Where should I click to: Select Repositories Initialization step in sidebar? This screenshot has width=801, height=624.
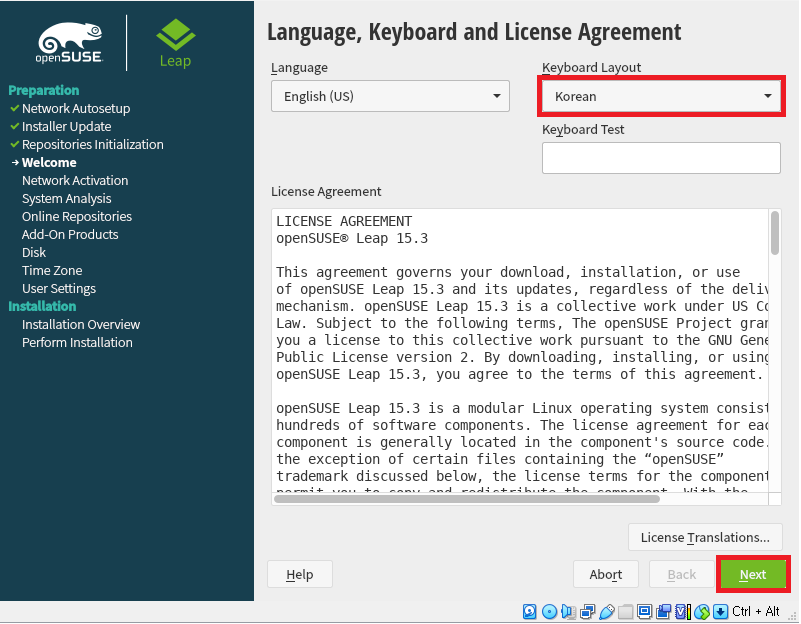pyautogui.click(x=92, y=145)
